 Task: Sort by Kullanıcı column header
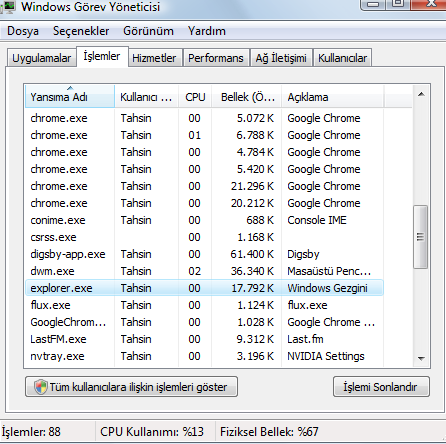pos(146,97)
